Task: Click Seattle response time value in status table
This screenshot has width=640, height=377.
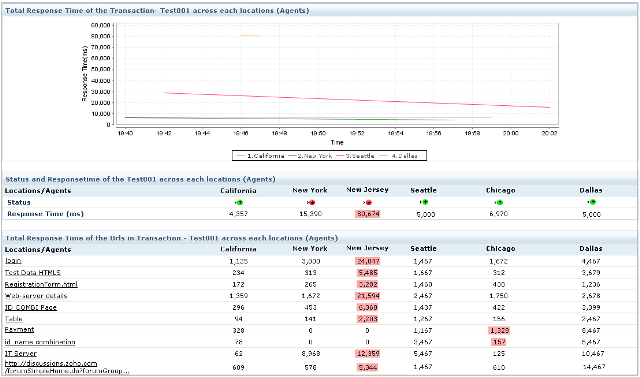Action: (426, 214)
